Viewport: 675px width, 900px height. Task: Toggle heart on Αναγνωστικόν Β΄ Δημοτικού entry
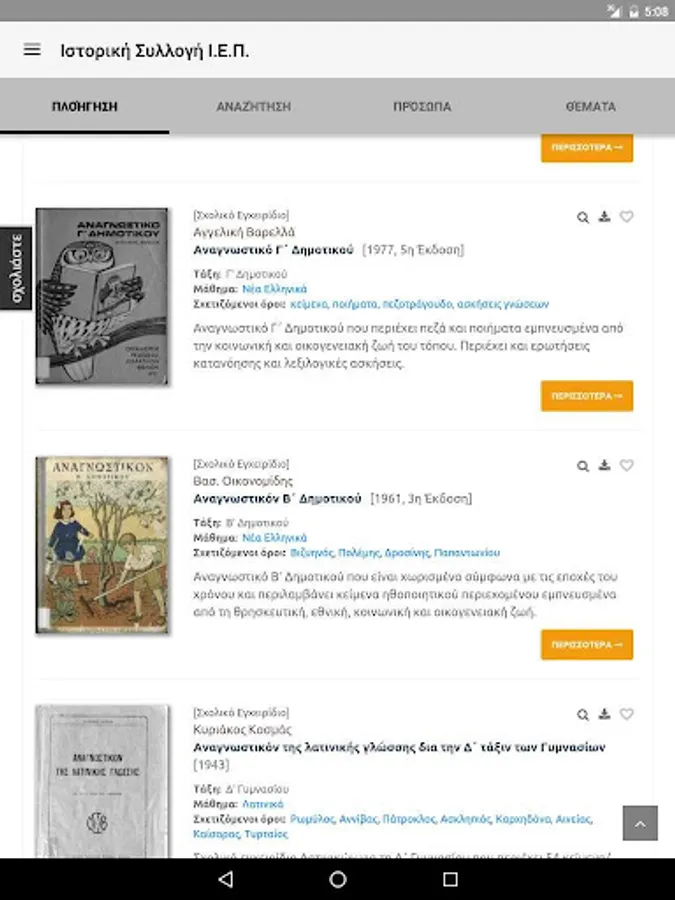tap(627, 465)
